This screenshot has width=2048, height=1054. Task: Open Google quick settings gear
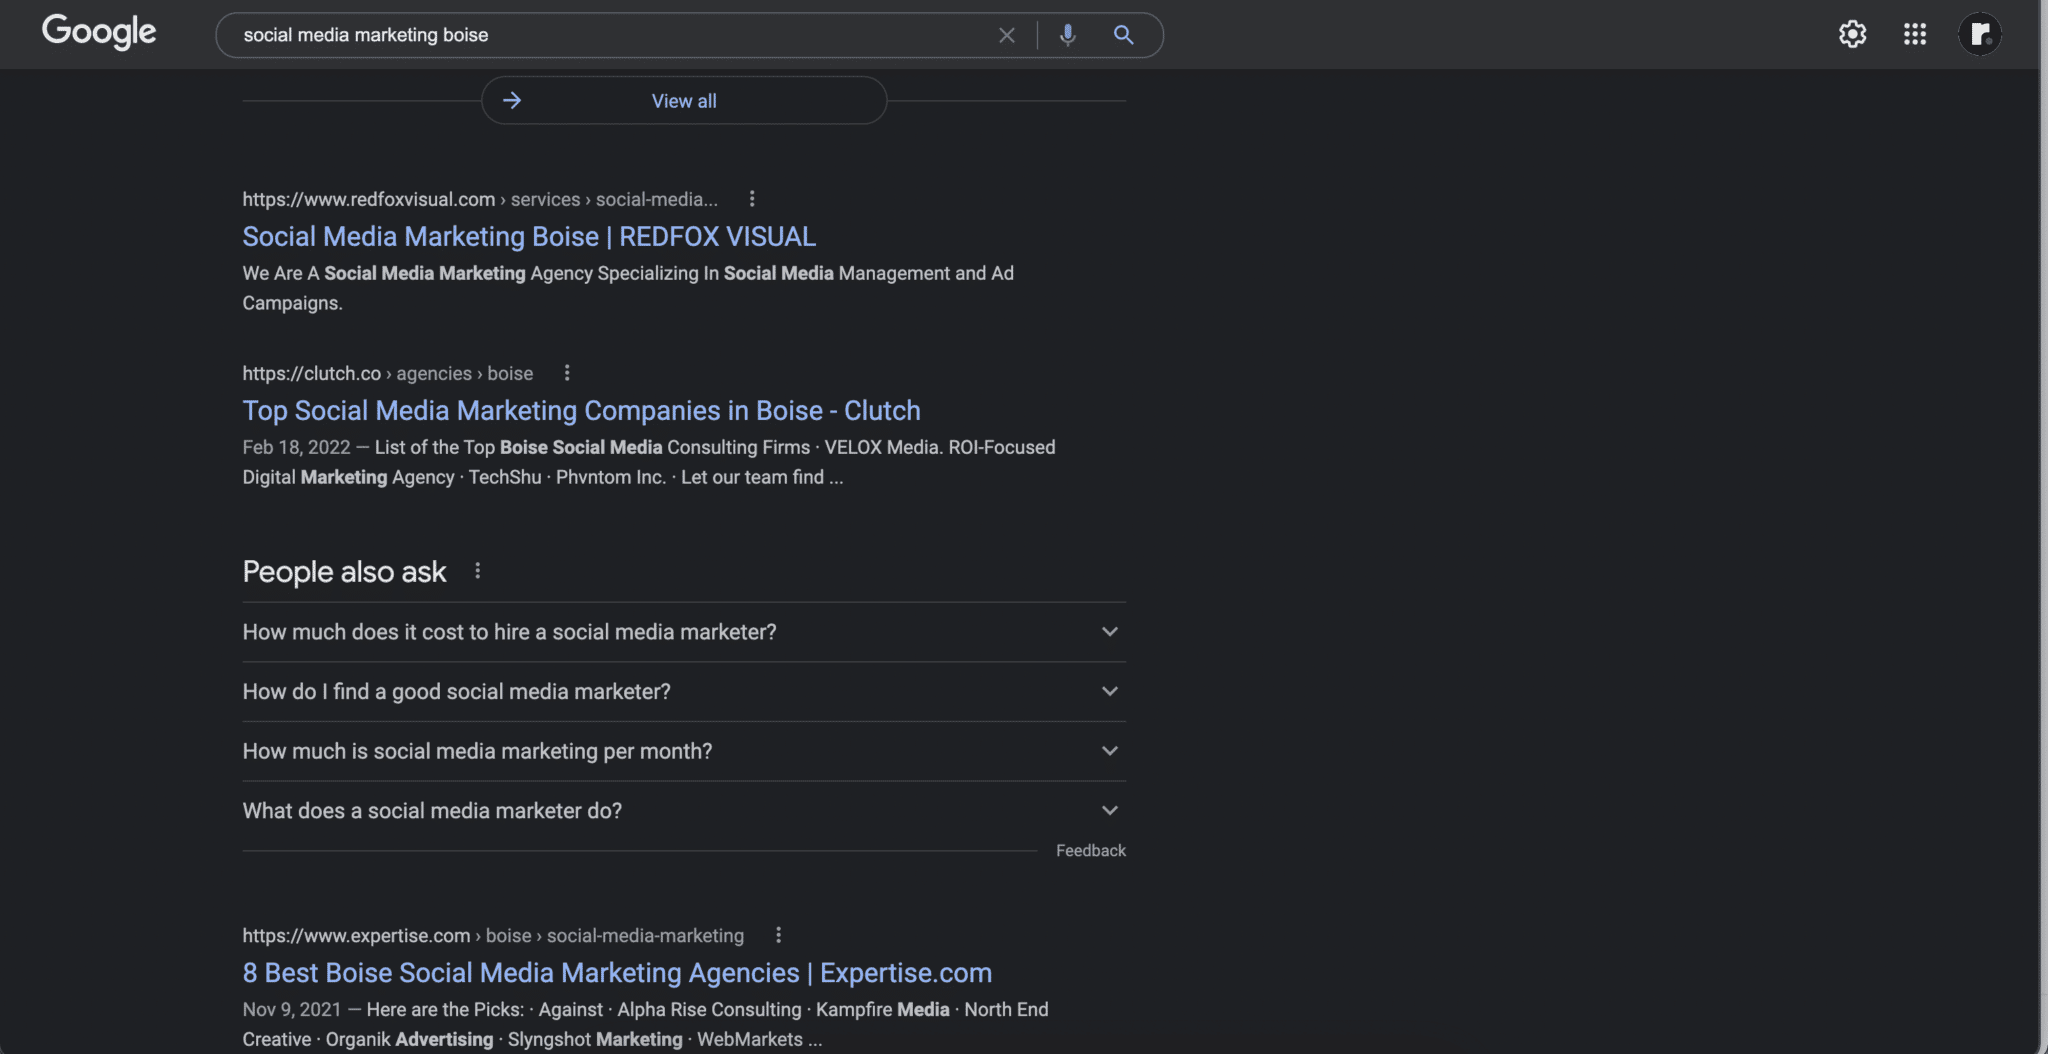pos(1853,33)
